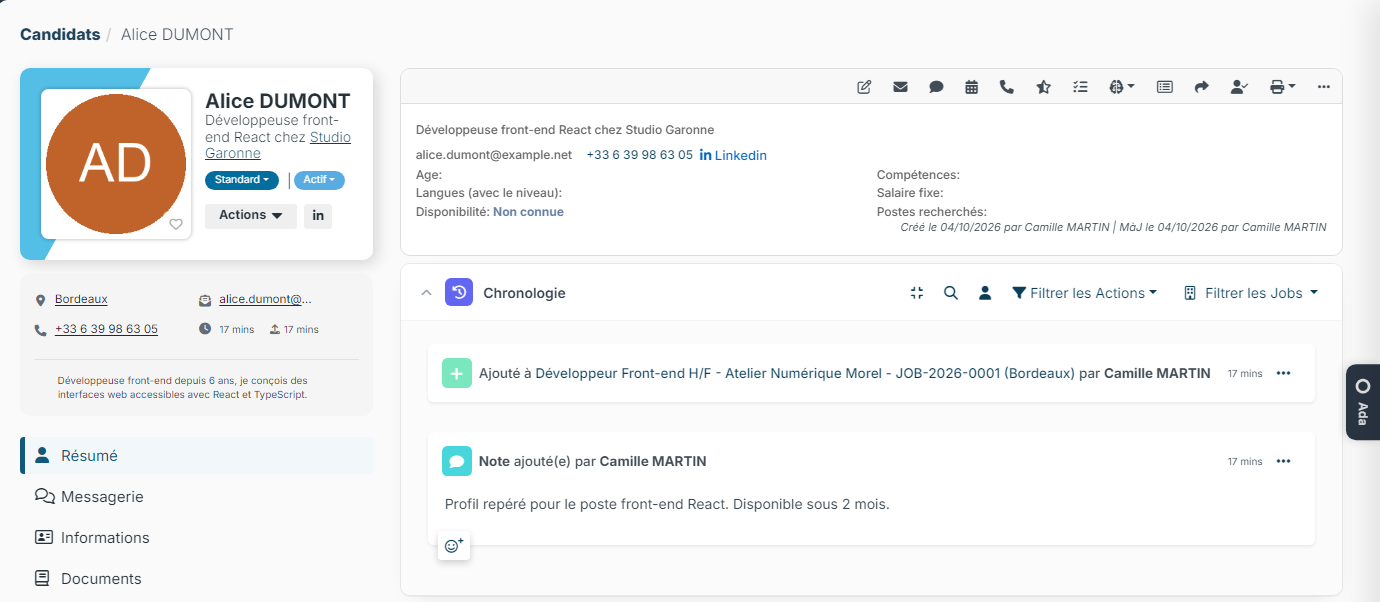Open the Développeur Front-end H/F job link
Screen dimensions: 1380x602
805,373
